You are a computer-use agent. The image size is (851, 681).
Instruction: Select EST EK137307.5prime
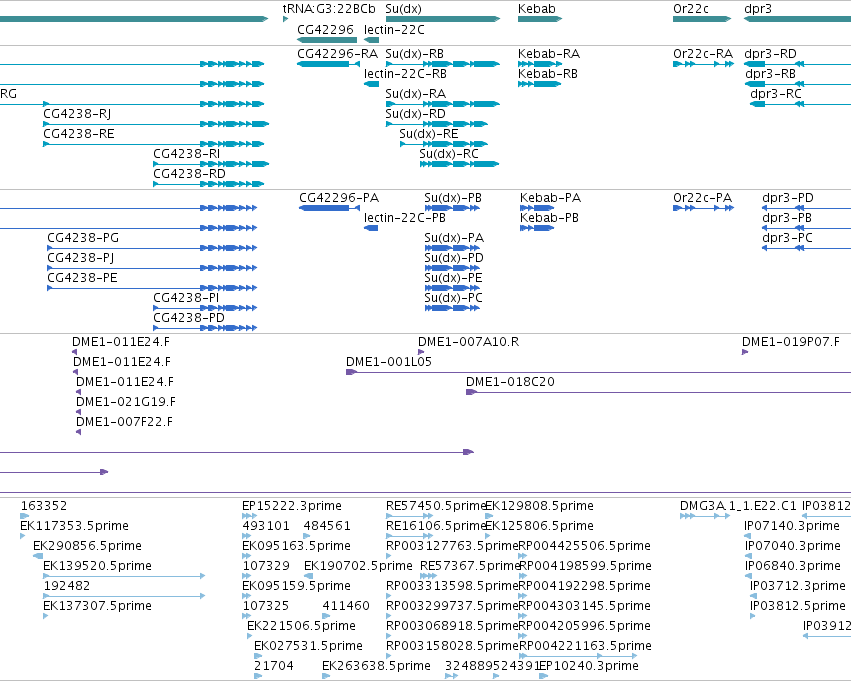pos(46,616)
